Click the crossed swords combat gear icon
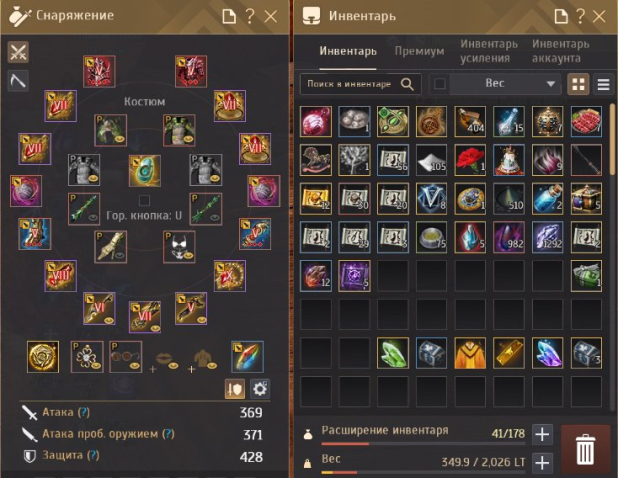618x478 pixels. 18,52
